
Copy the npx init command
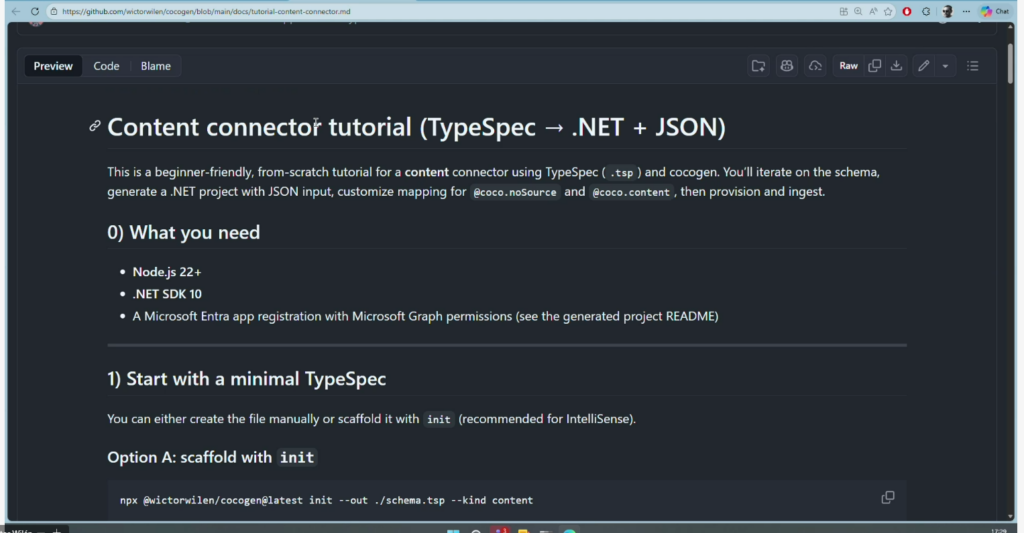(x=887, y=498)
